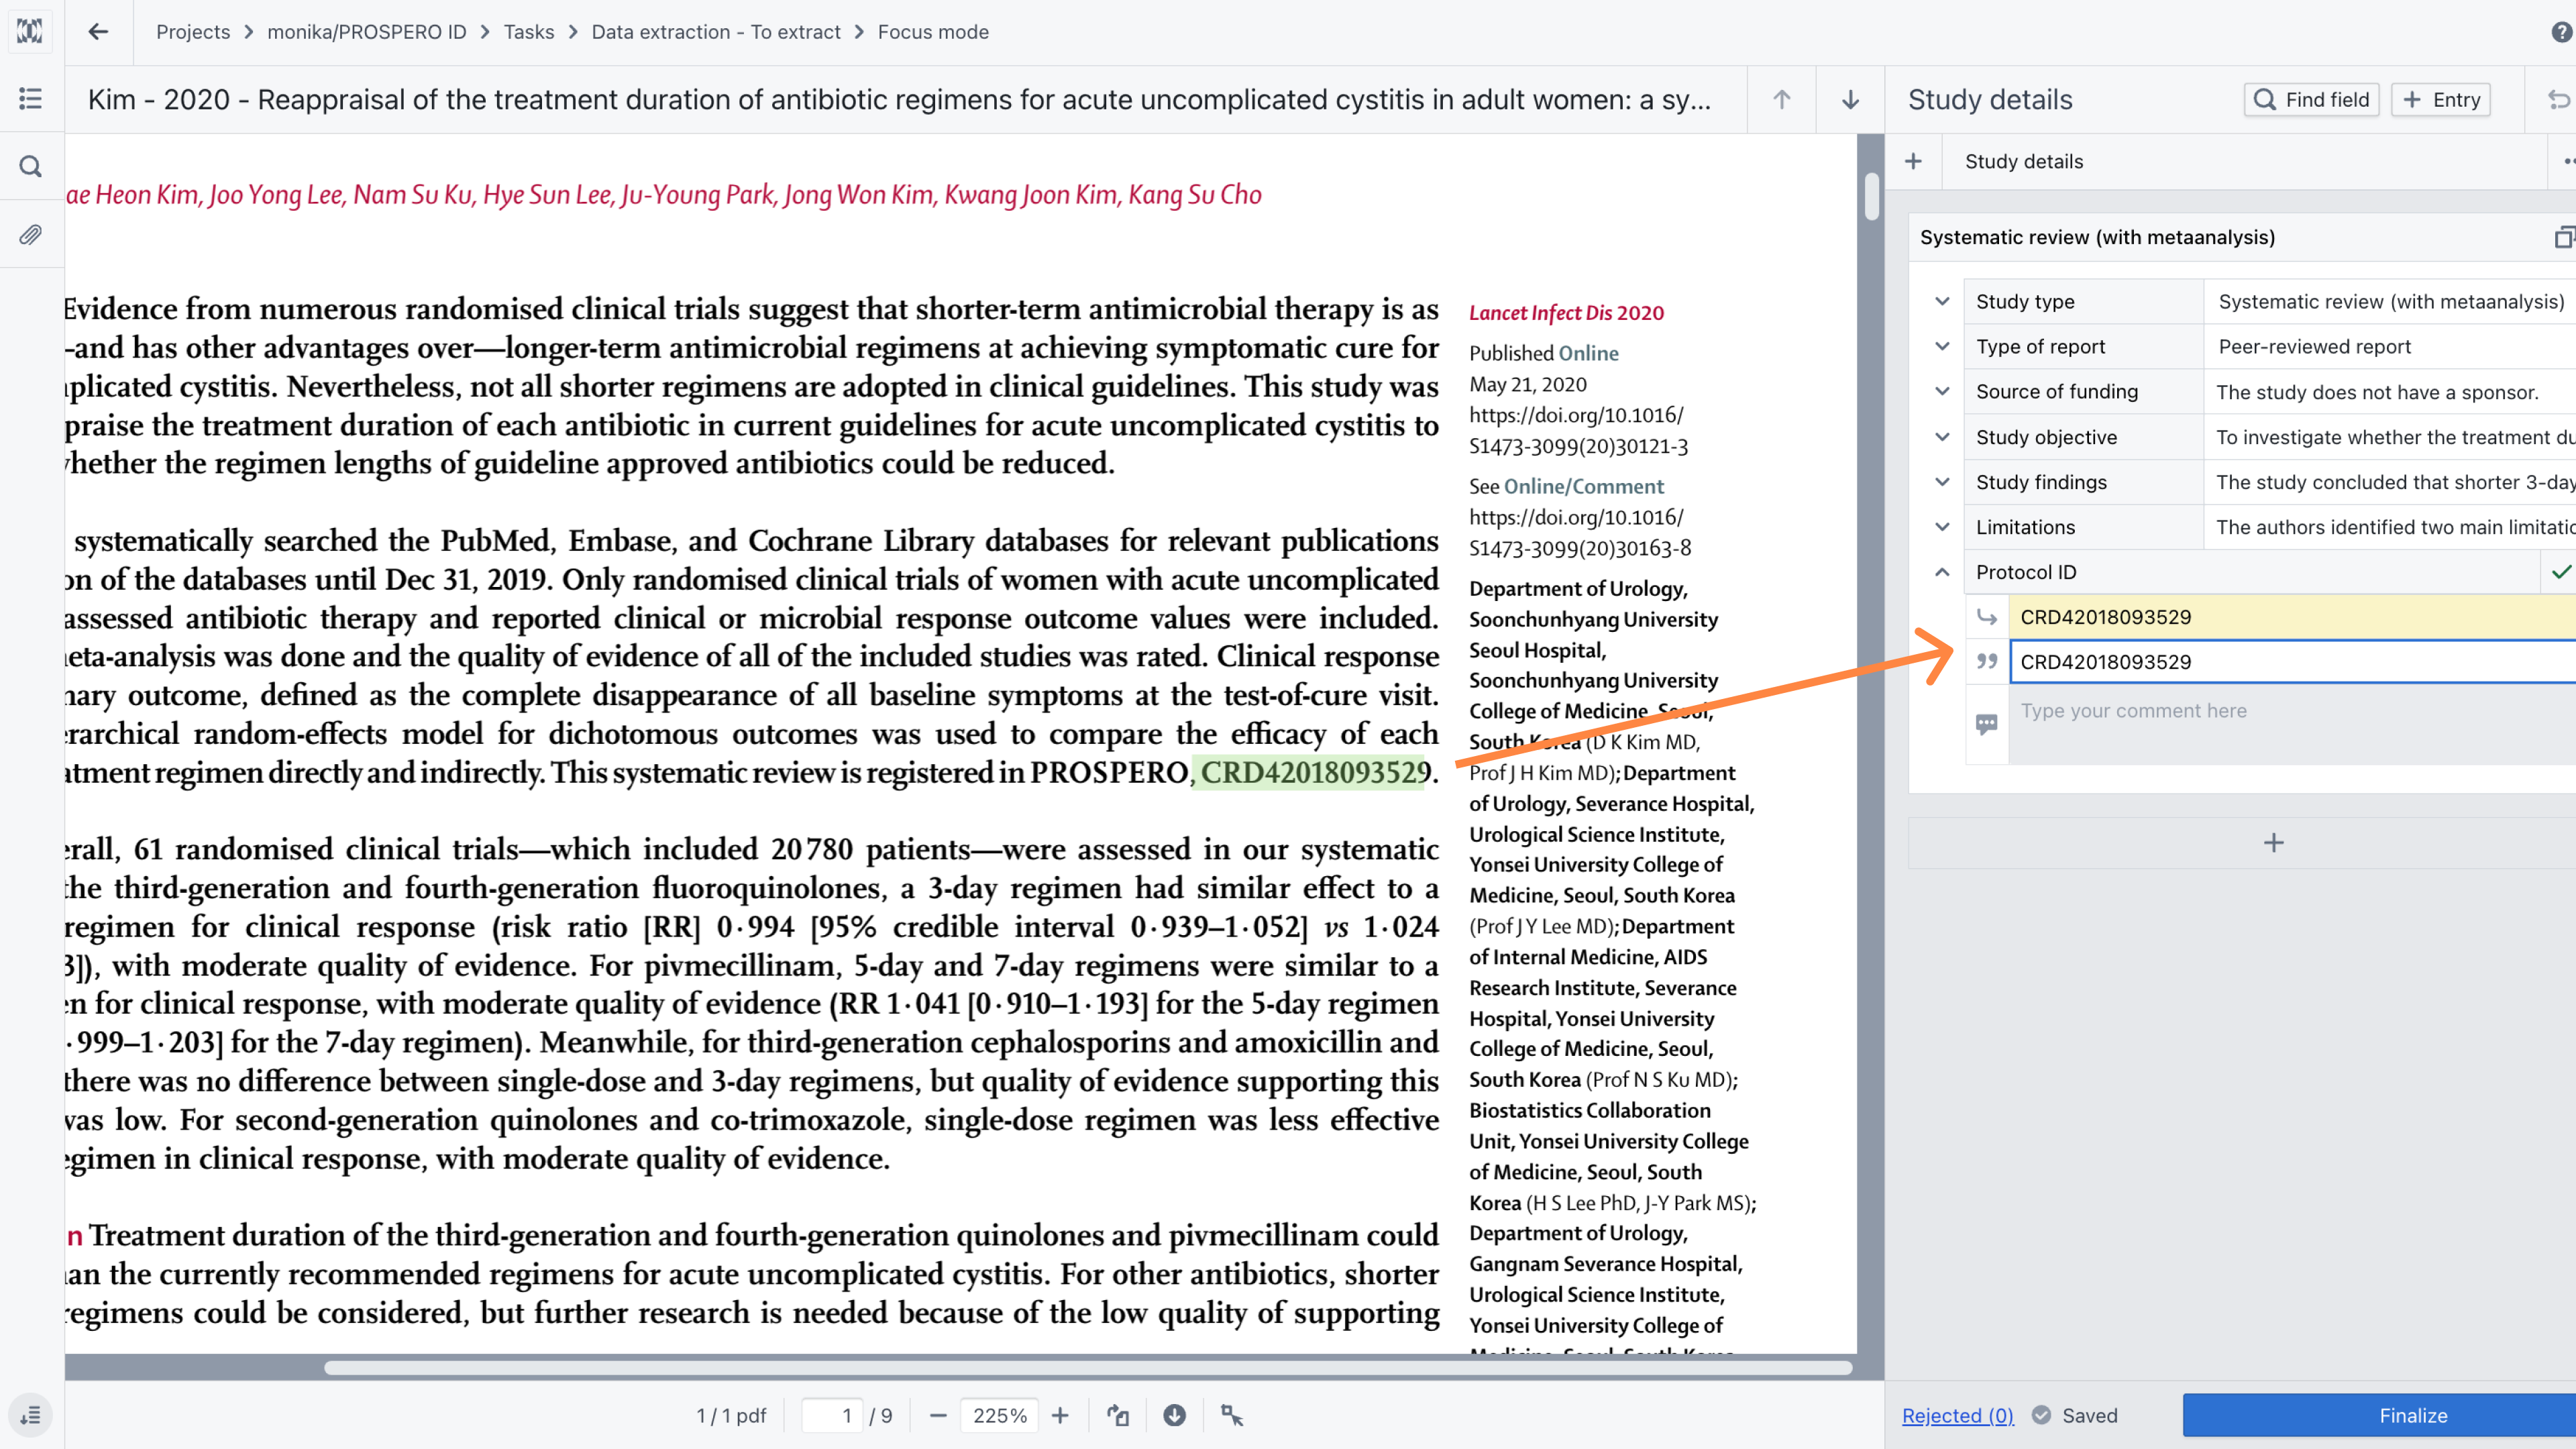Image resolution: width=2576 pixels, height=1449 pixels.
Task: Collapse the Protocol ID field
Action: coord(1942,572)
